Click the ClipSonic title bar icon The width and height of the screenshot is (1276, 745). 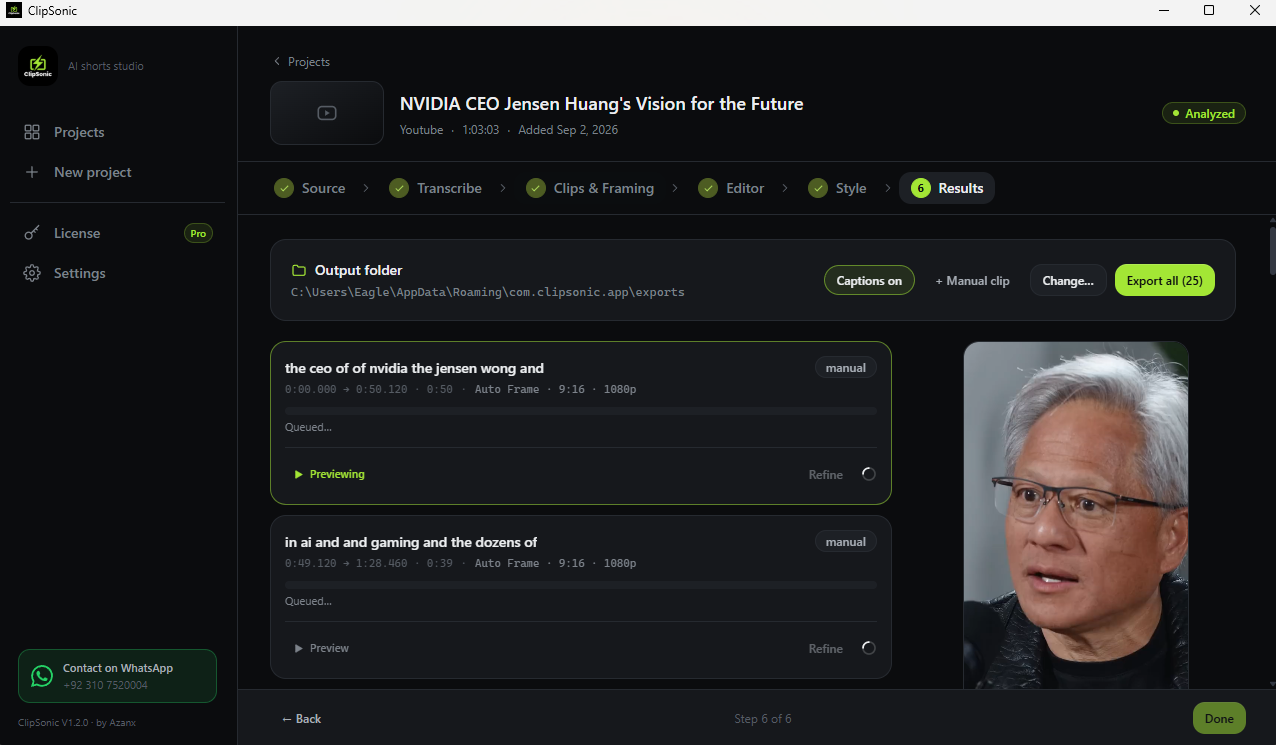13,10
